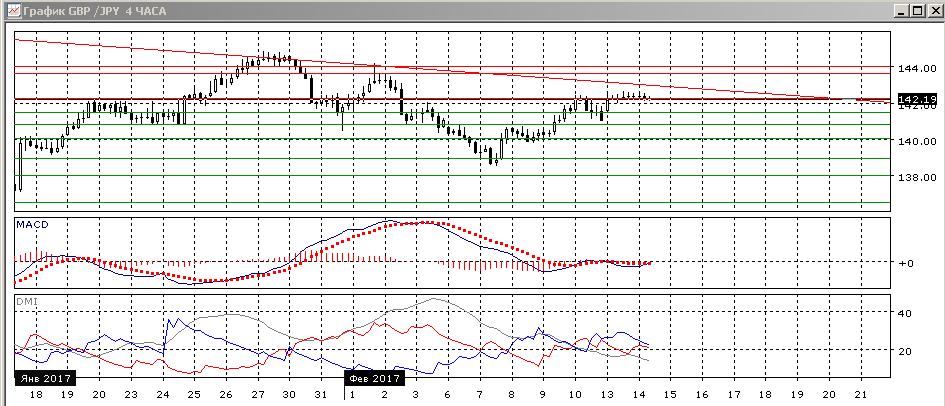Click date label 30 on time axis
Screen dimensions: 945x406
[x=289, y=395]
